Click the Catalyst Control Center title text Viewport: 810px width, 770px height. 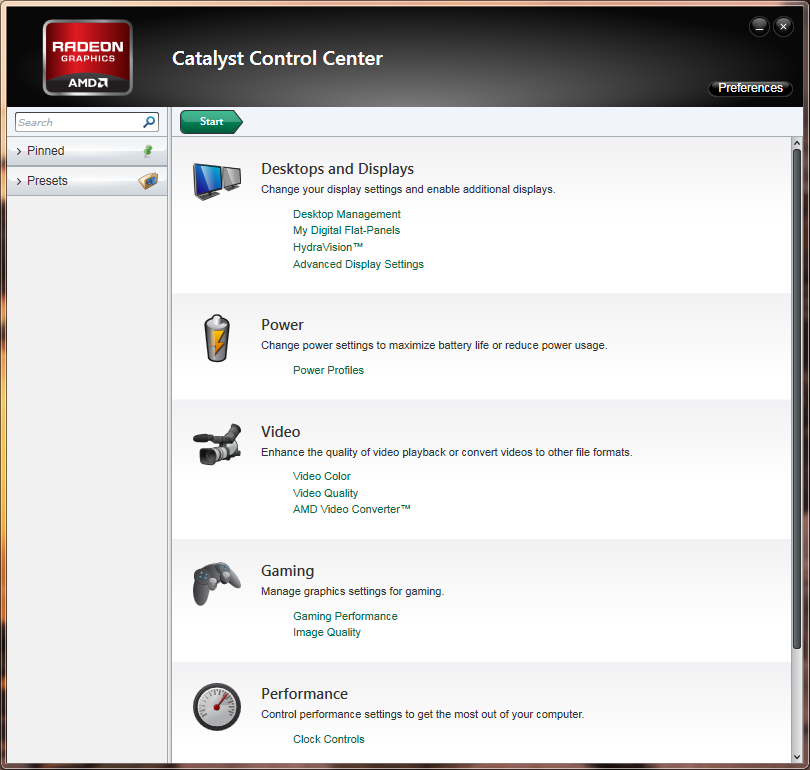click(x=277, y=58)
